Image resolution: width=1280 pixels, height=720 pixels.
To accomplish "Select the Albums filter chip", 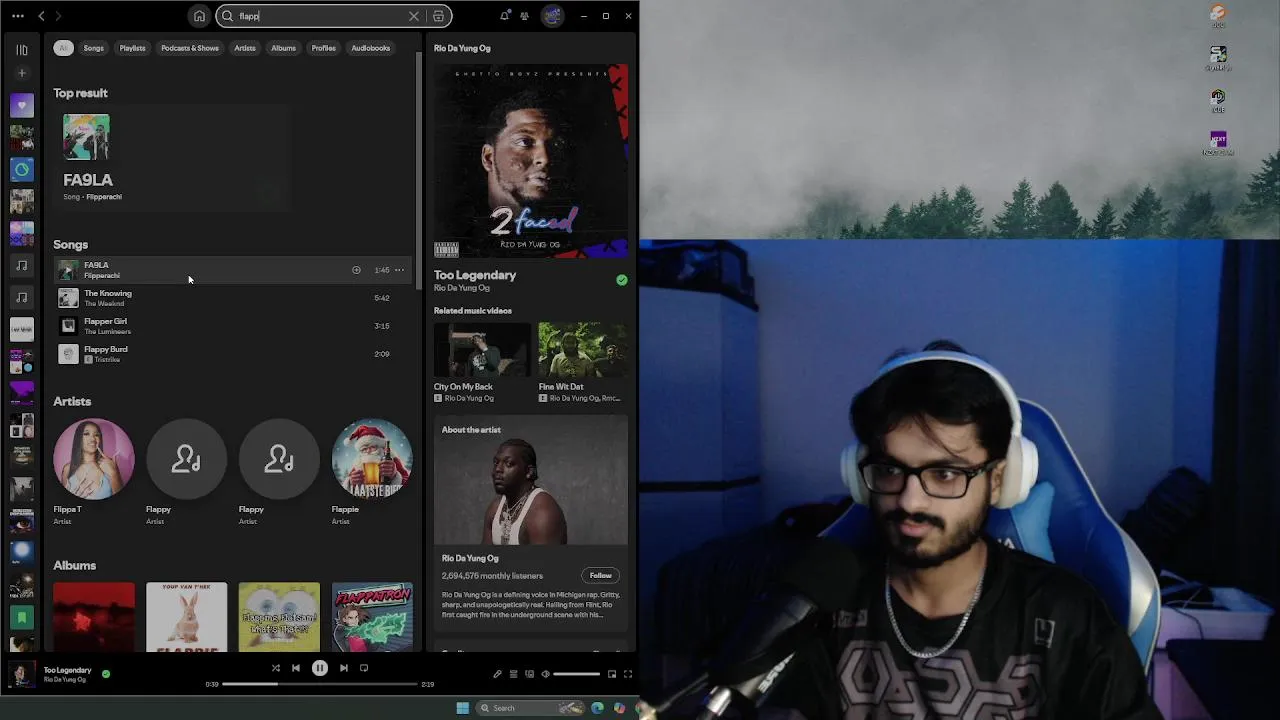I will (x=283, y=48).
